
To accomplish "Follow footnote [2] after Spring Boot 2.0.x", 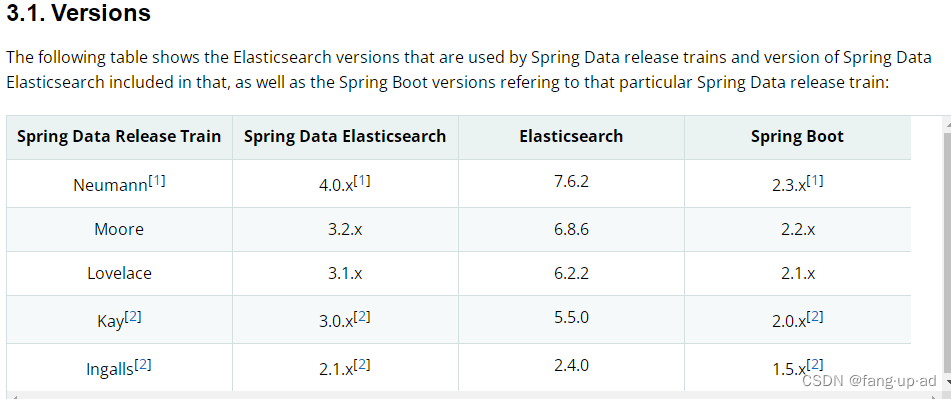I will coord(815,317).
